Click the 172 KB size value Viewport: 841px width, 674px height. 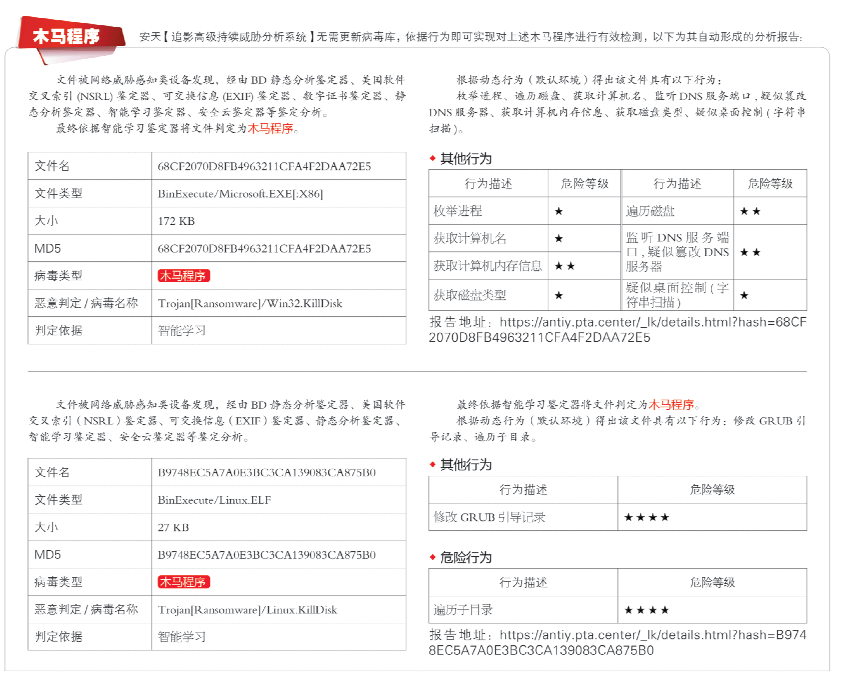click(x=176, y=221)
